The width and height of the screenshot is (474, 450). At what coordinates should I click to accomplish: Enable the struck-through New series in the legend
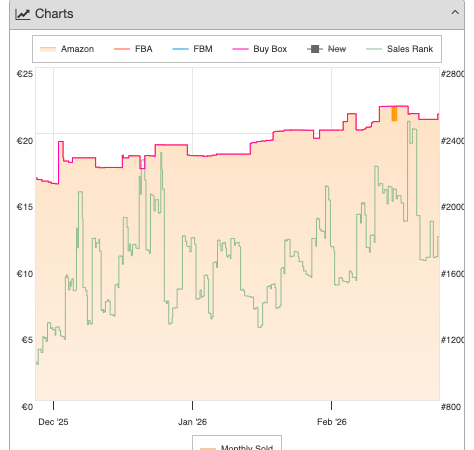pyautogui.click(x=326, y=49)
